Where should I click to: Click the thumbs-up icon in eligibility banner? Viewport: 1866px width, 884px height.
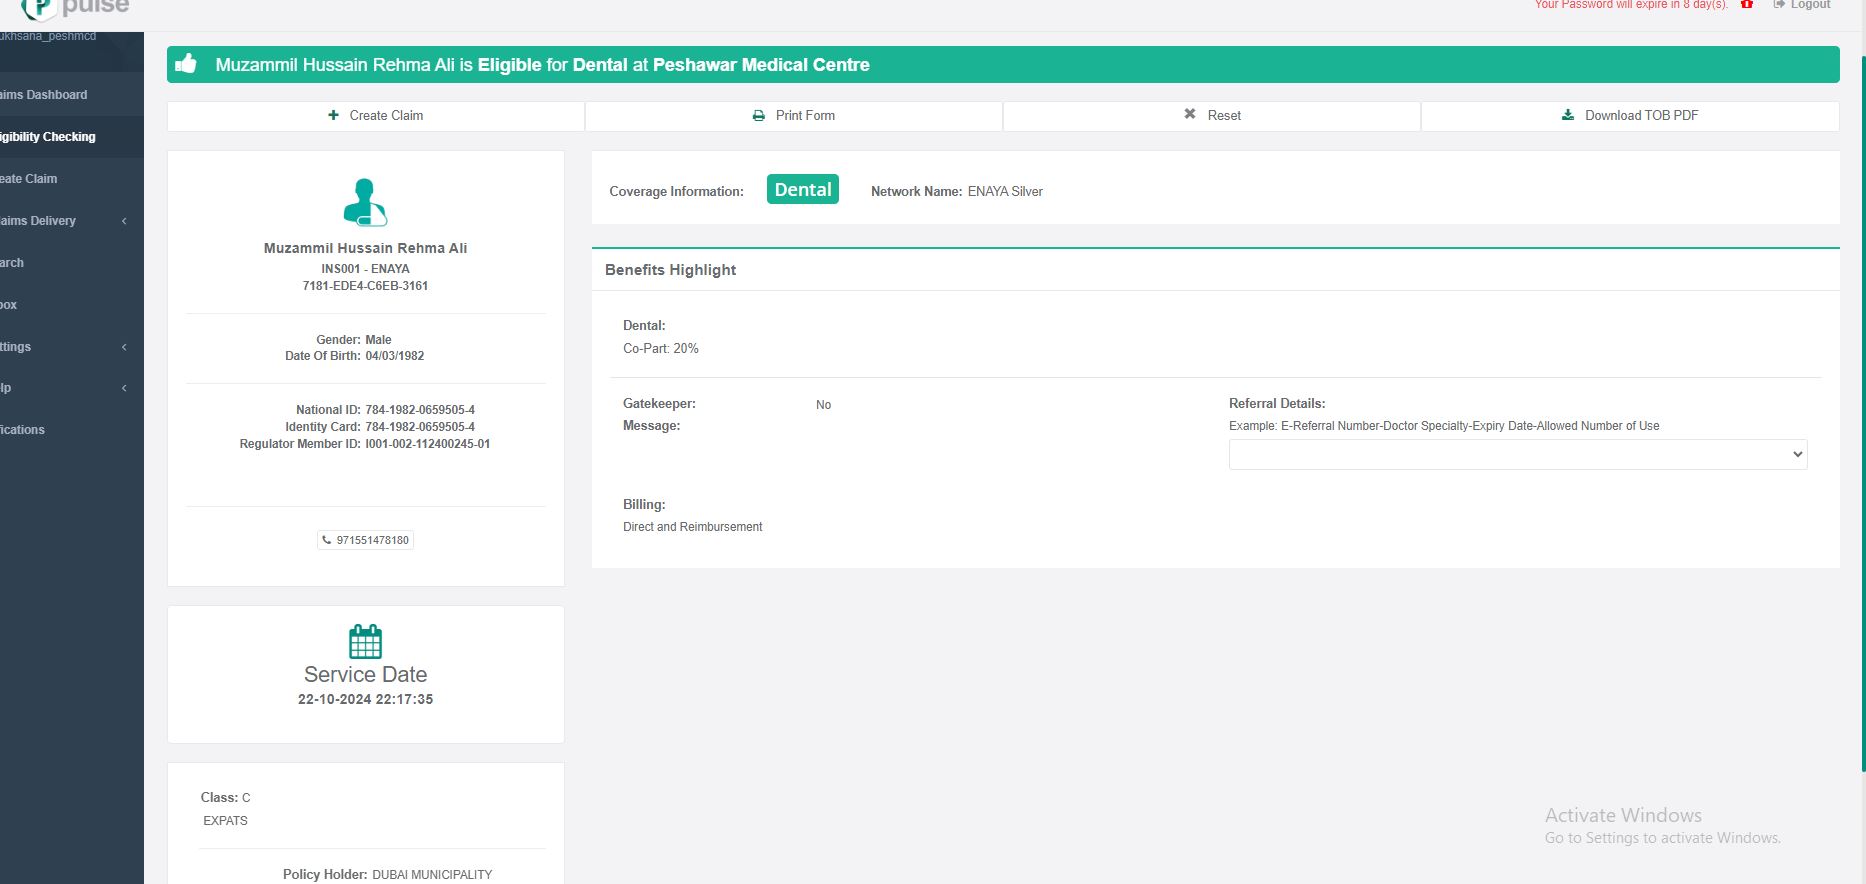[x=186, y=64]
